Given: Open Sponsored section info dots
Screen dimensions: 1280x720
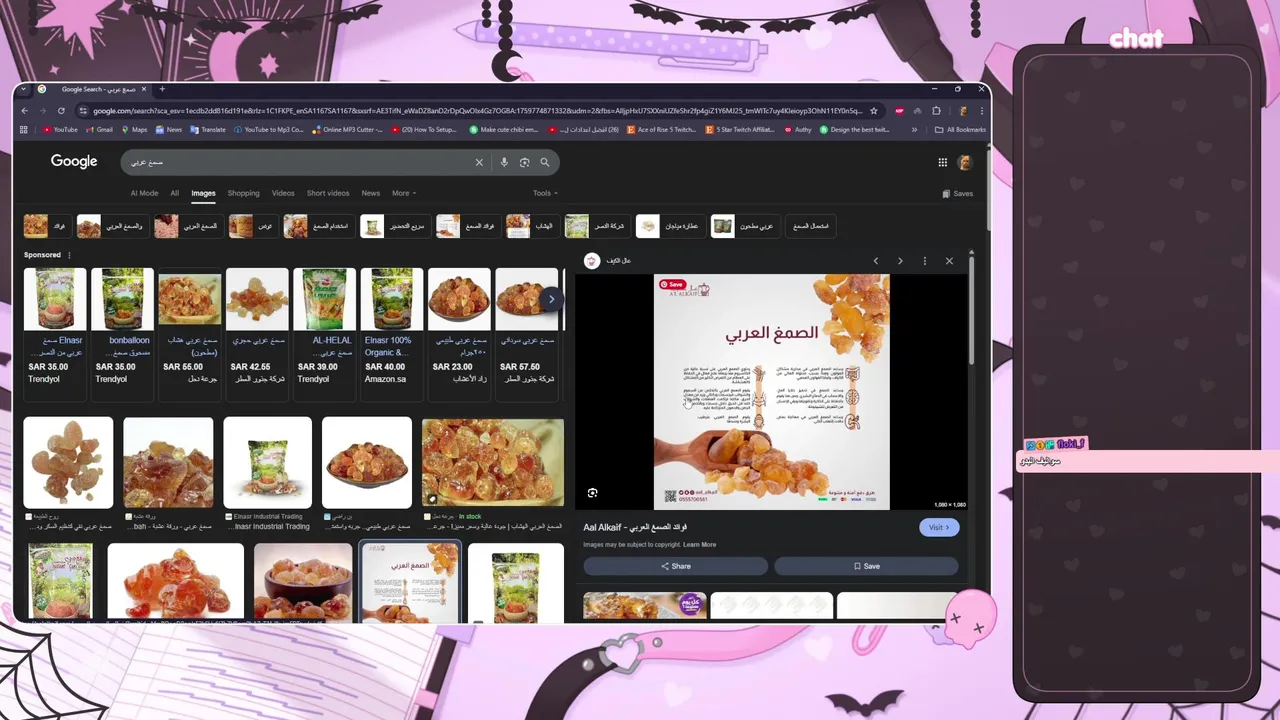Looking at the screenshot, I should [69, 255].
